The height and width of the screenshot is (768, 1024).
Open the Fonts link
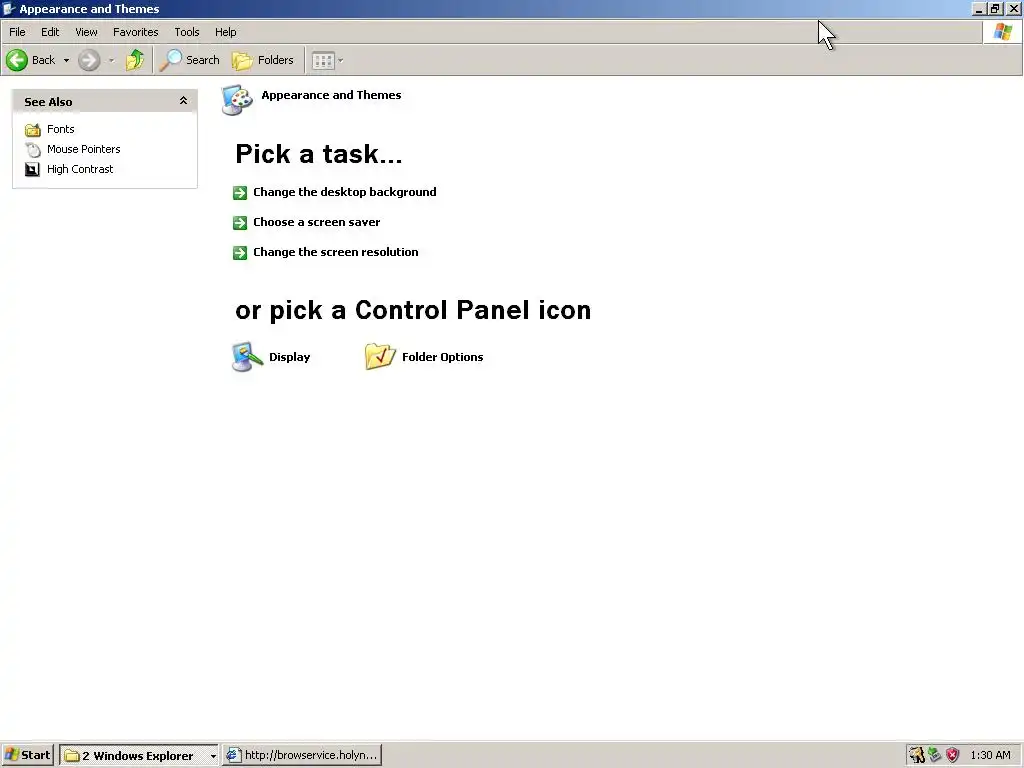(x=61, y=129)
